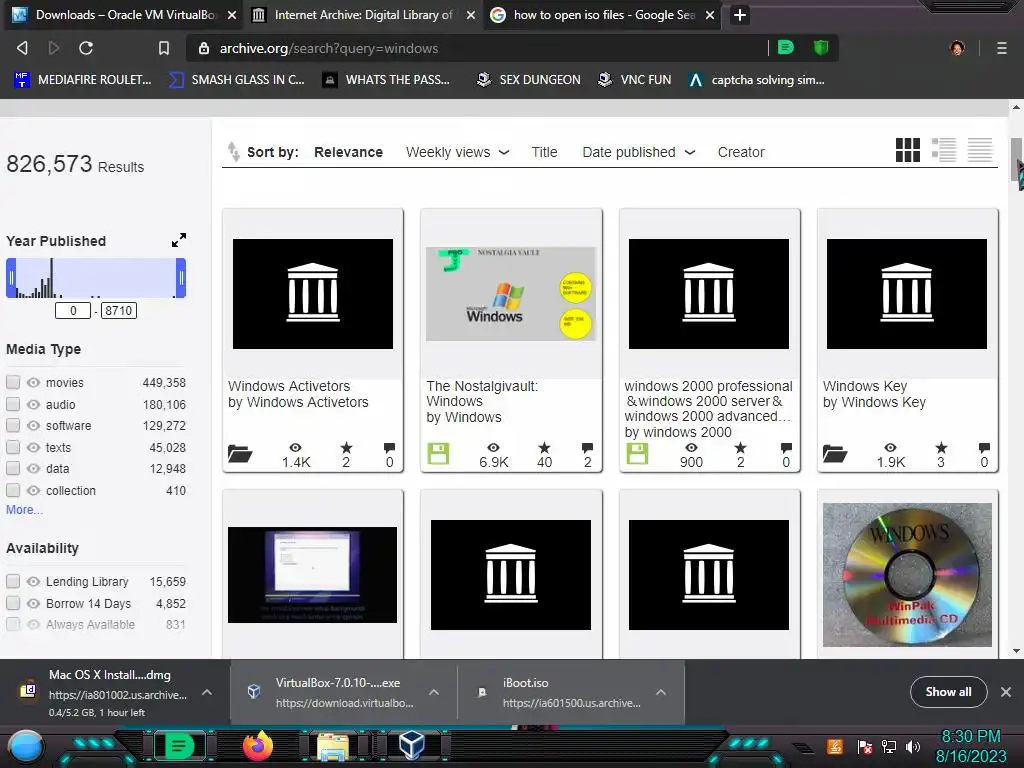This screenshot has height=768, width=1024.
Task: Check the Borrow 14 Days filter
Action: pos(13,603)
